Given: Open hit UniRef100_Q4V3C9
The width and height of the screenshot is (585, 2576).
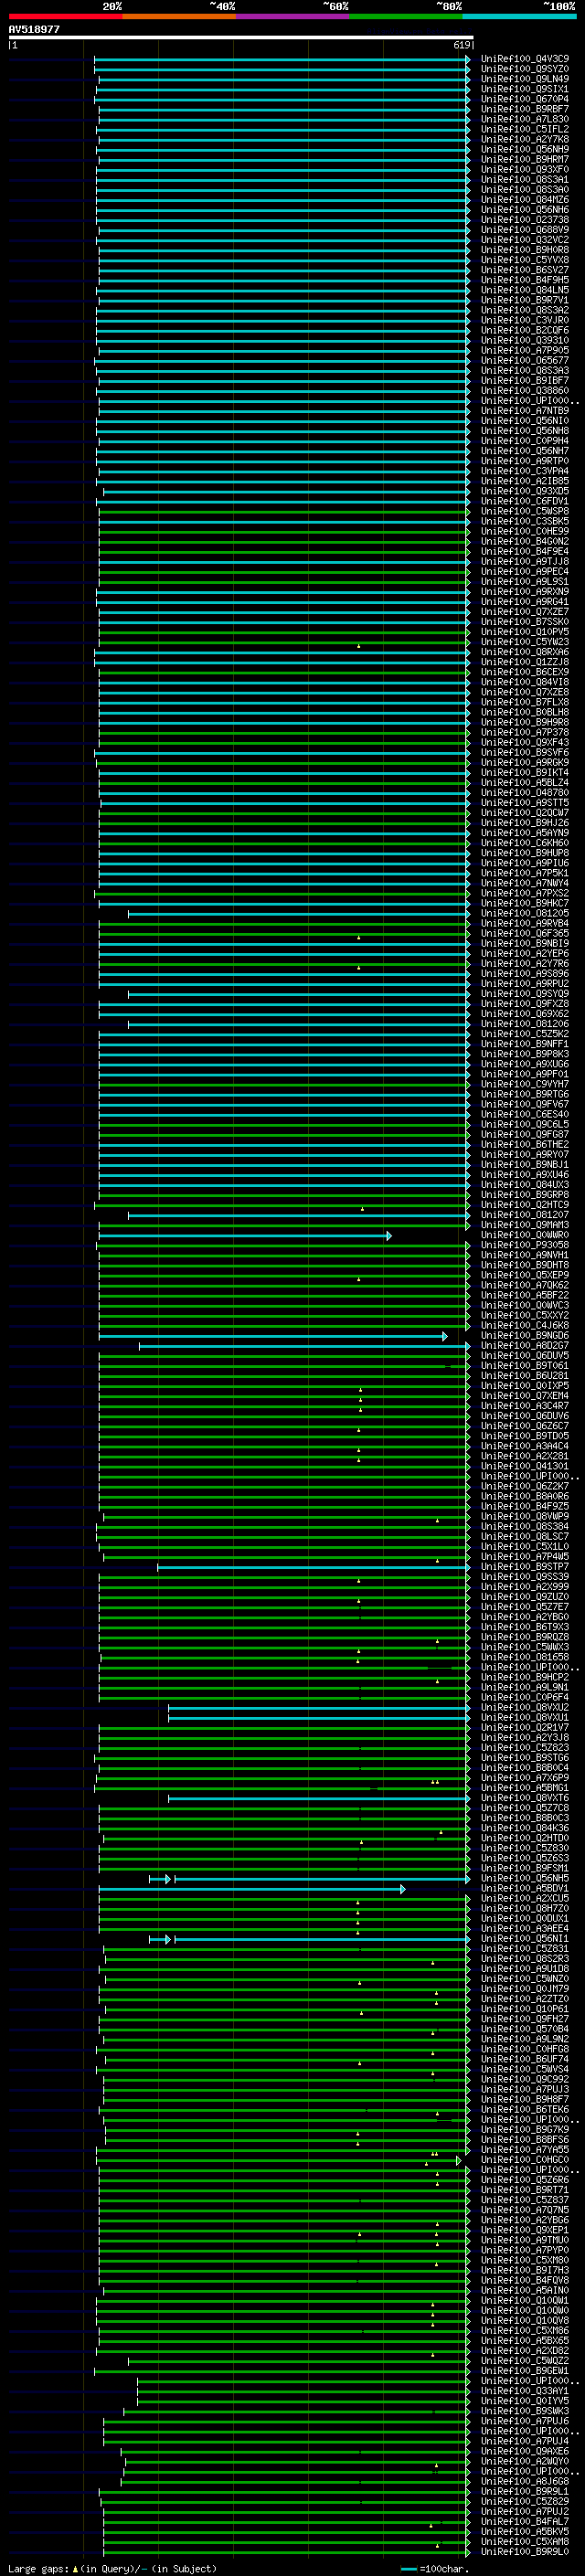Looking at the screenshot, I should pos(525,59).
